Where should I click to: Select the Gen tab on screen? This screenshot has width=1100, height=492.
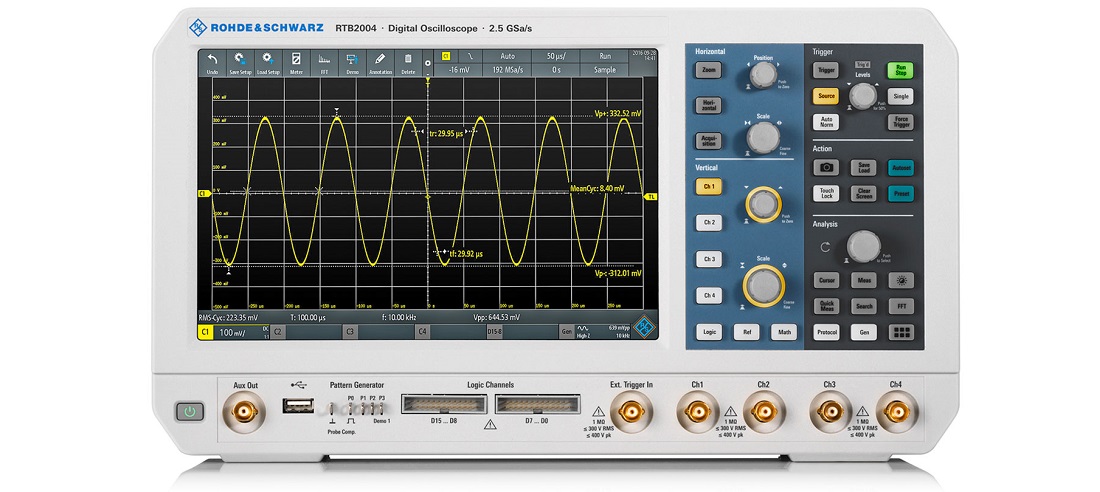(566, 332)
